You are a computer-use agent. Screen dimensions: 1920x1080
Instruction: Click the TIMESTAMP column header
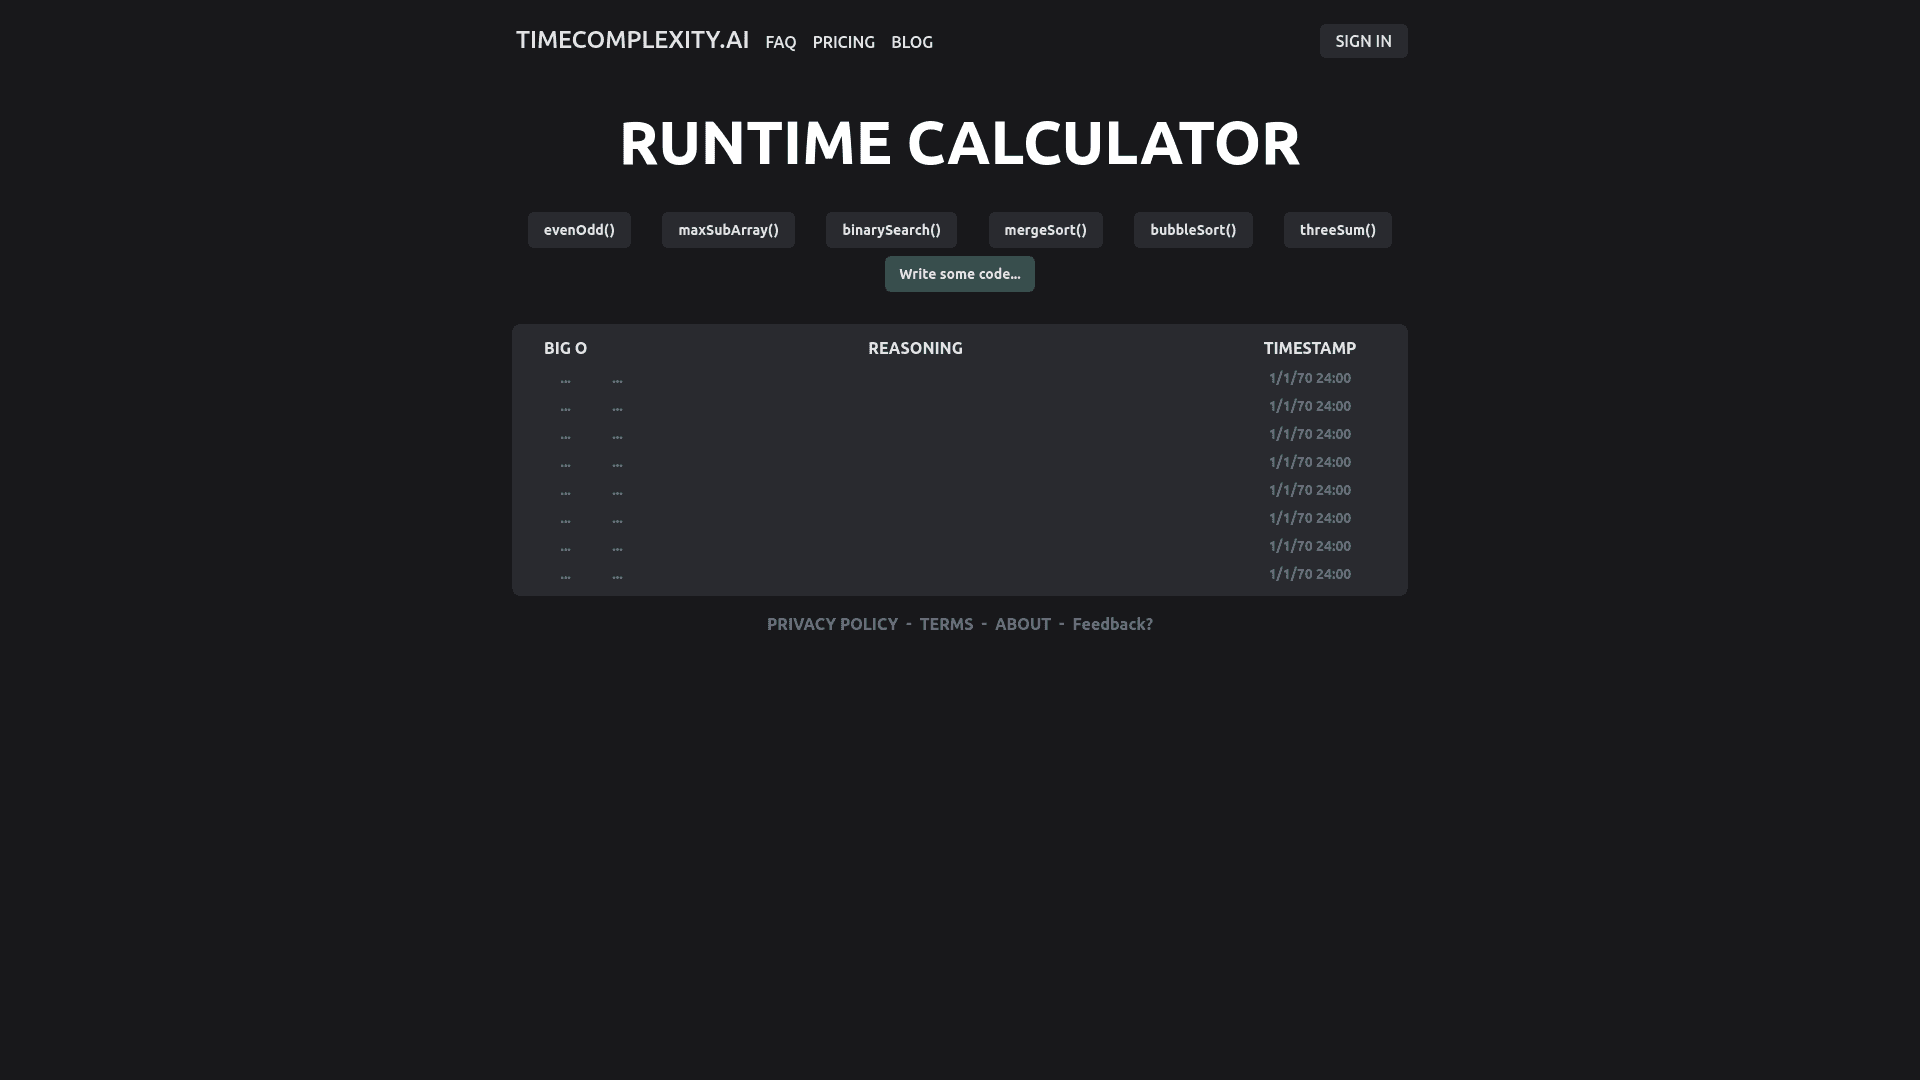(x=1309, y=348)
